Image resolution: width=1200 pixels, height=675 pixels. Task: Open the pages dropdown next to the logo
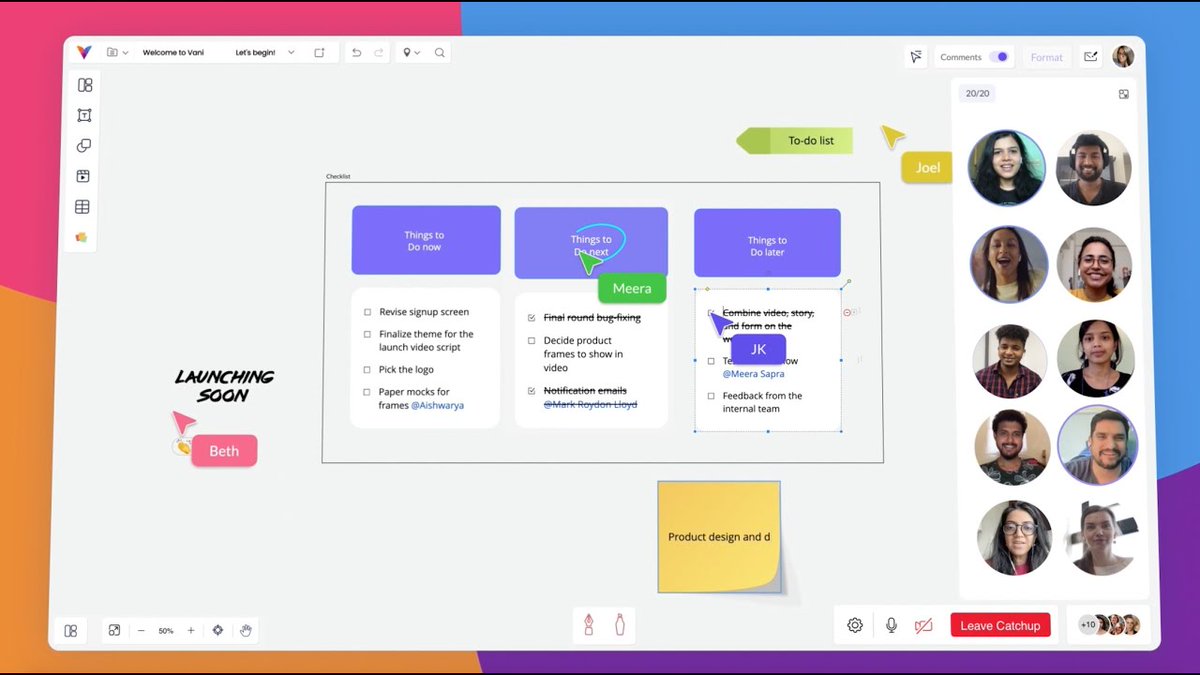117,52
